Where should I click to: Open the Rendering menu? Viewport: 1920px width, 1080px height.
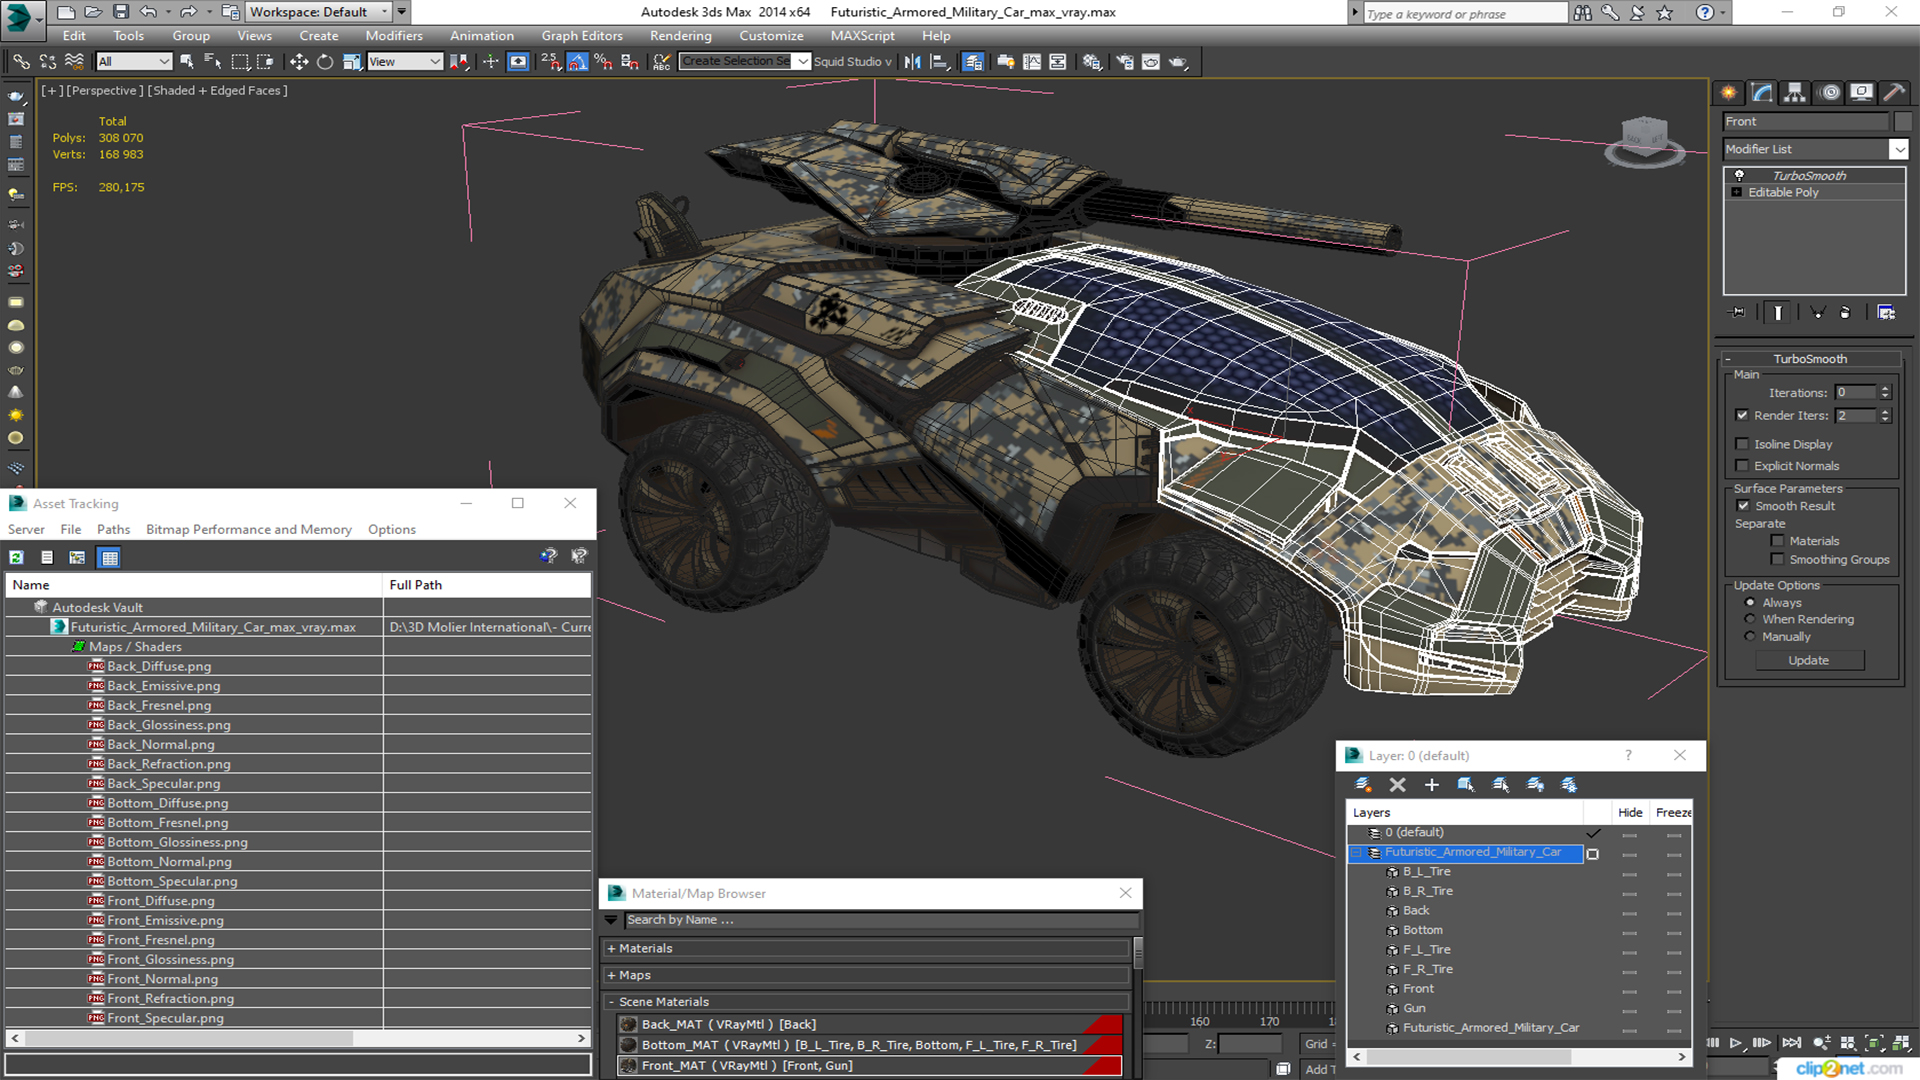coord(680,36)
